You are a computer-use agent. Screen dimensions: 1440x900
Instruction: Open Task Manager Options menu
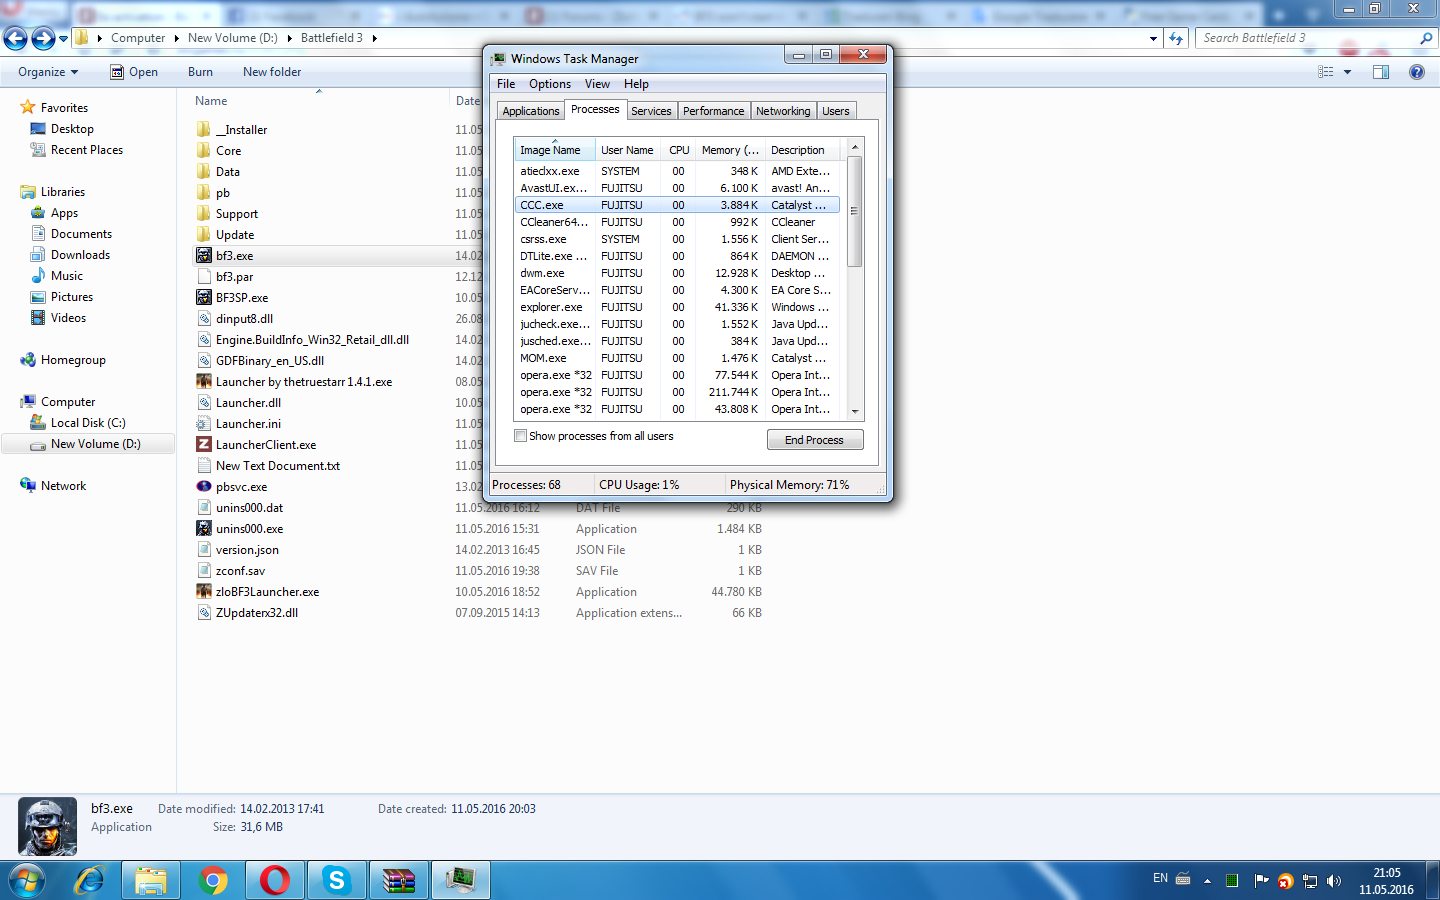(550, 84)
